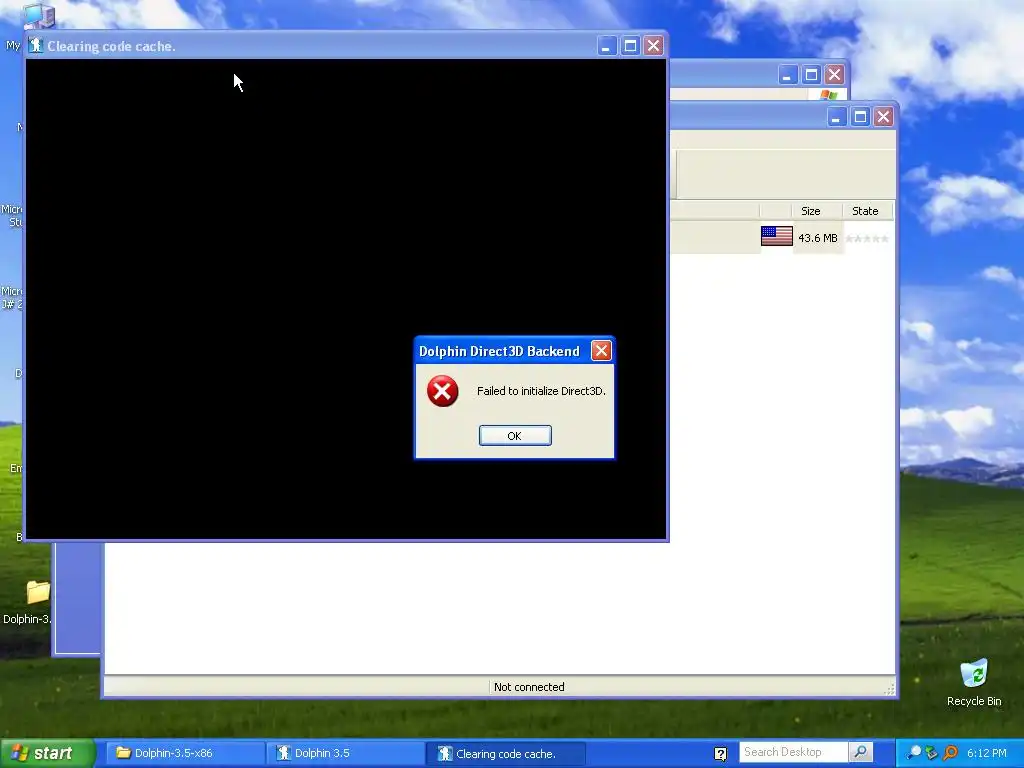Close the Clearing code cache window

[653, 46]
